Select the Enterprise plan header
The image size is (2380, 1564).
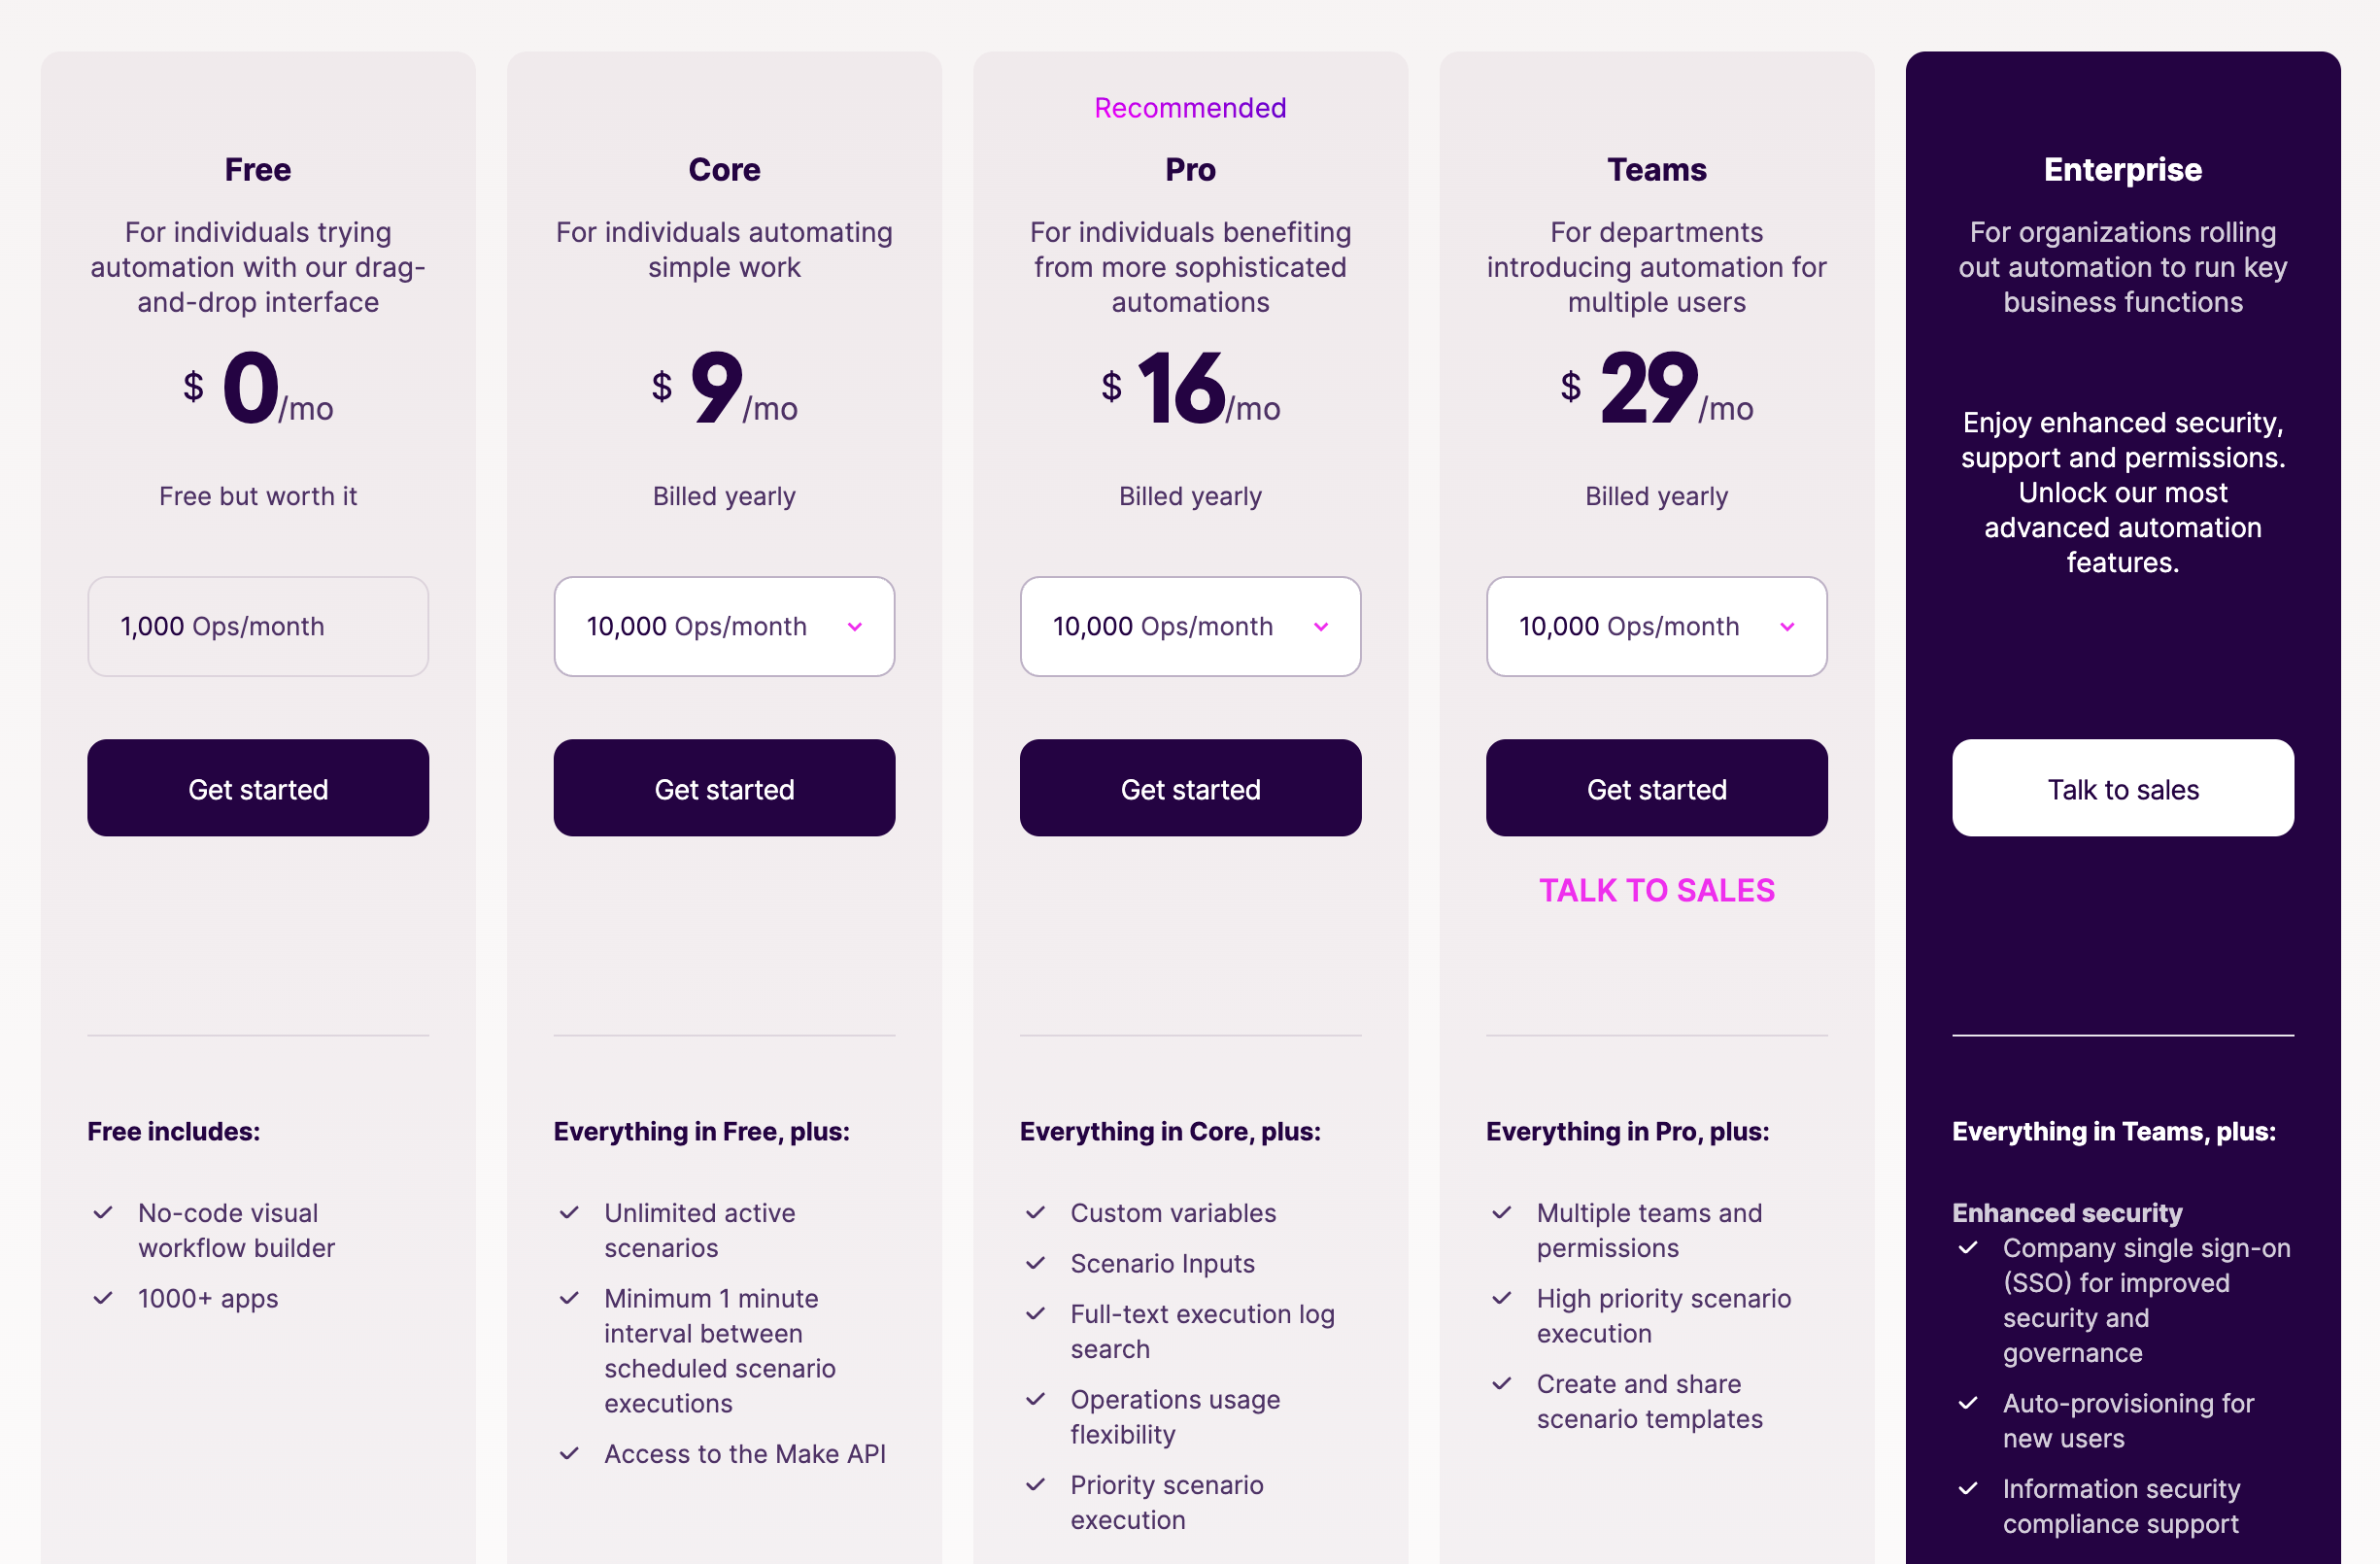[x=2122, y=169]
